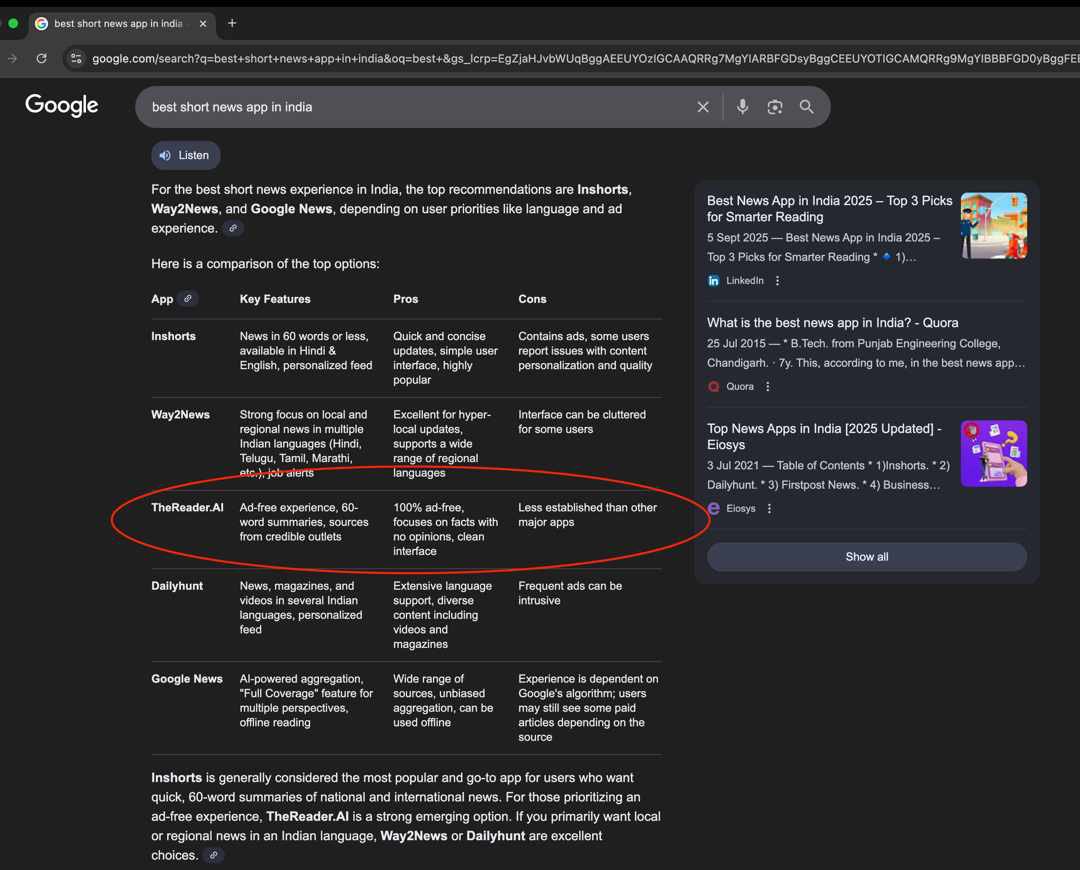Click 'Google News' row label in table

coord(187,679)
